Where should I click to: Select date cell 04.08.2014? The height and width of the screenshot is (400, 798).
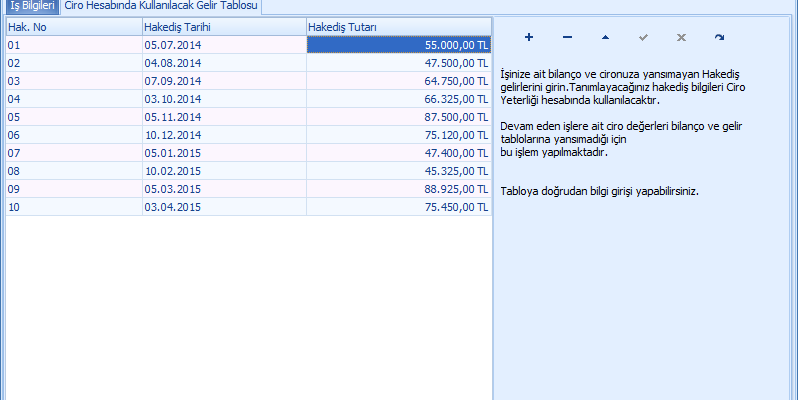tap(223, 63)
